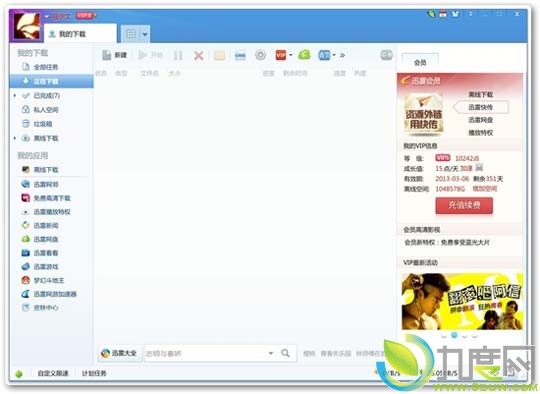Click the red X delete task icon
The width and height of the screenshot is (540, 394).
198,55
